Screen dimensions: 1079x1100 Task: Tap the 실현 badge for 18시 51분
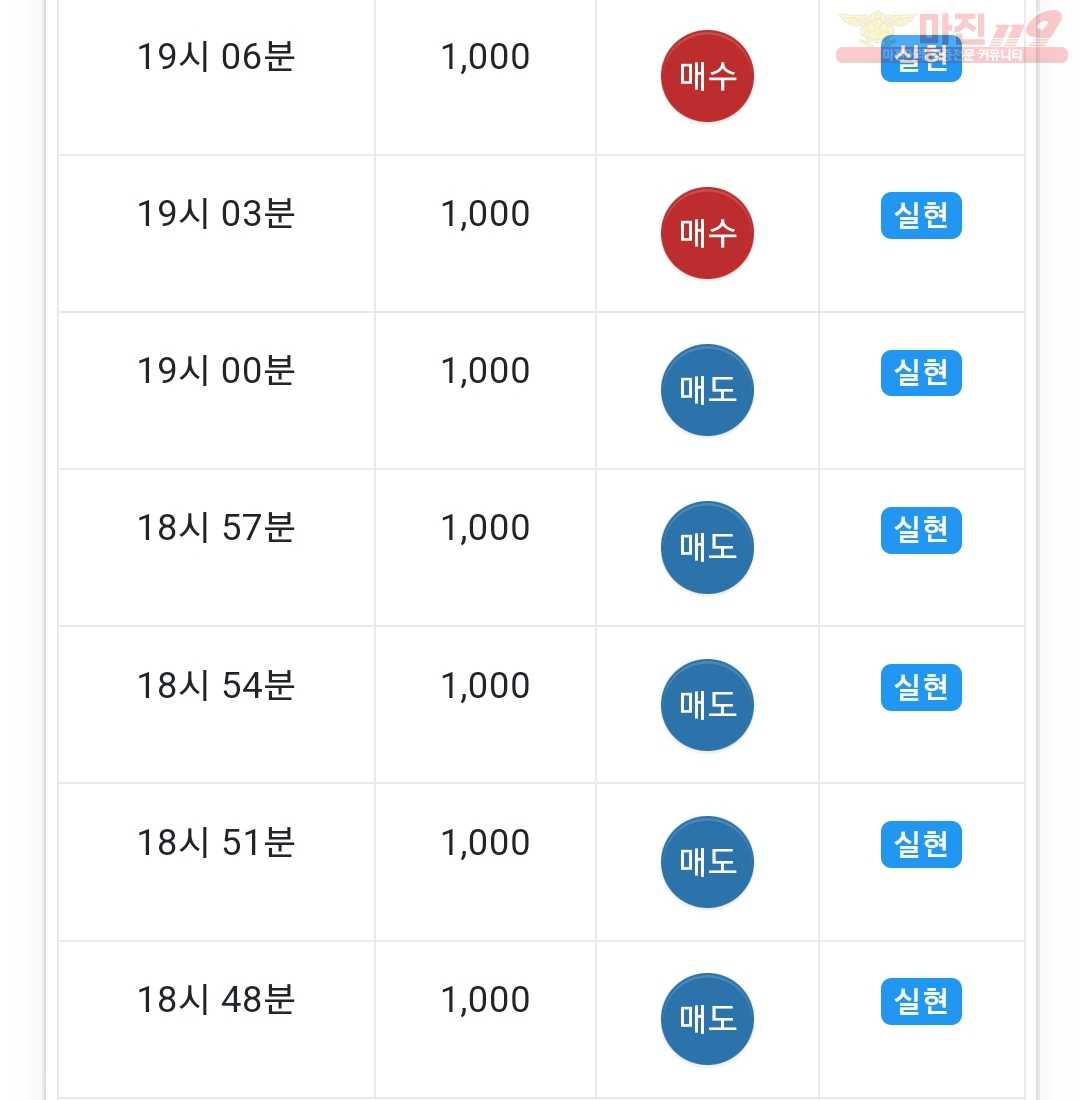pos(921,844)
